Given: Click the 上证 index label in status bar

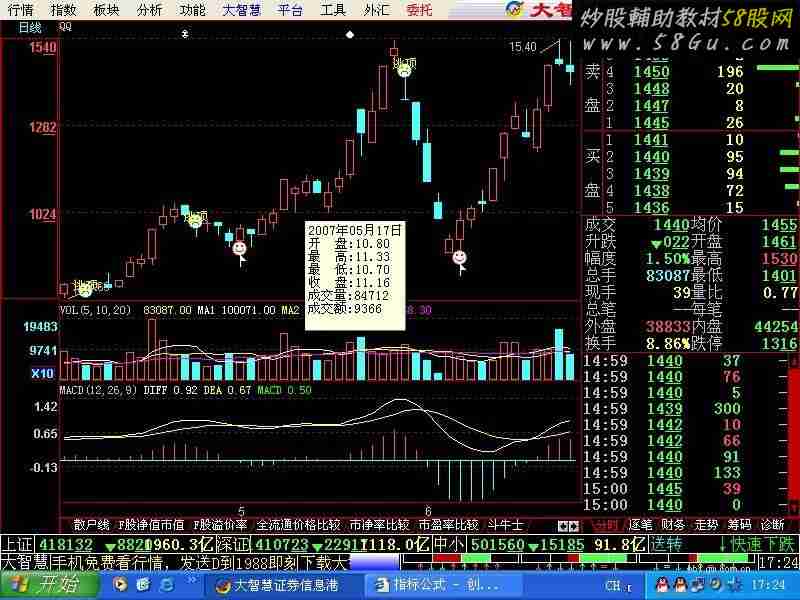Looking at the screenshot, I should point(19,544).
